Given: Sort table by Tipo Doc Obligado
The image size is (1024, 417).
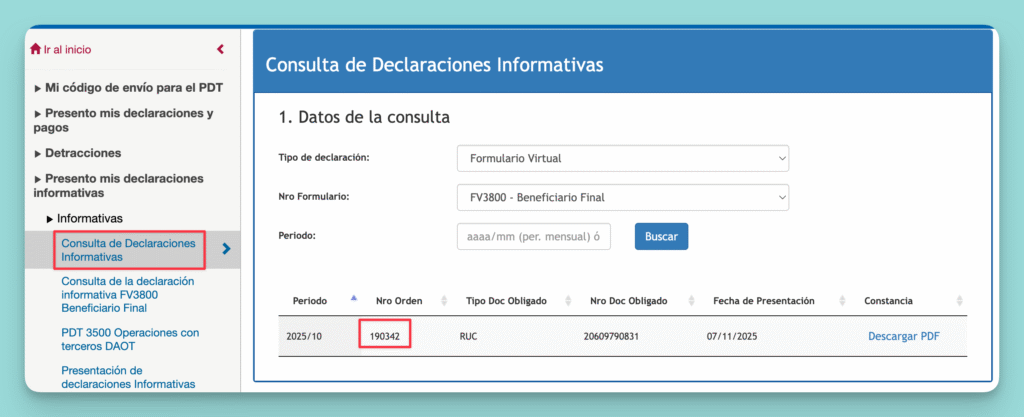Looking at the screenshot, I should pyautogui.click(x=569, y=301).
